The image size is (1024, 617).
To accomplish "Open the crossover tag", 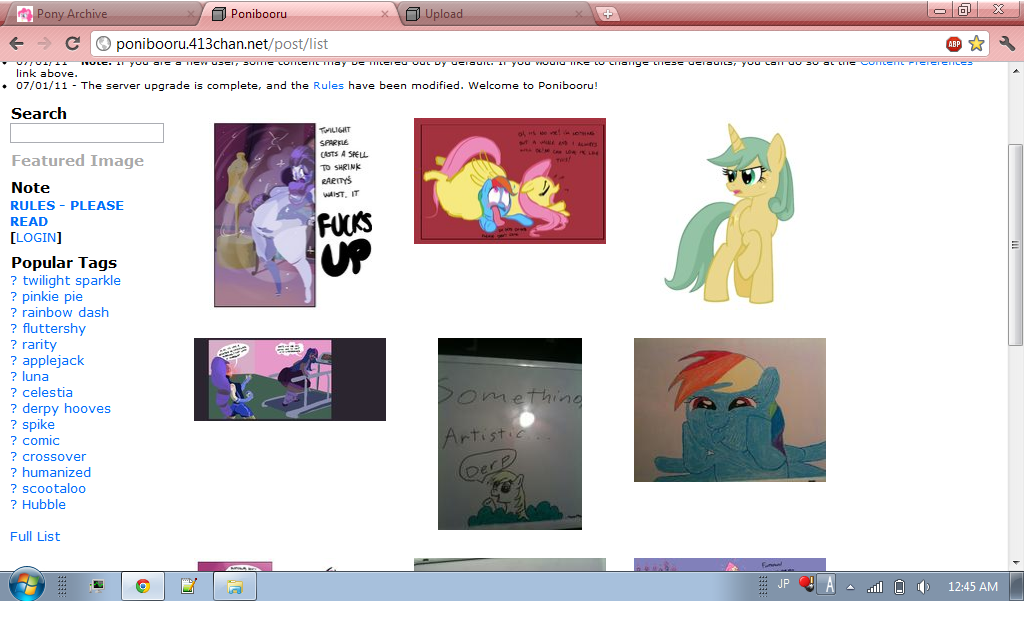I will pos(54,456).
